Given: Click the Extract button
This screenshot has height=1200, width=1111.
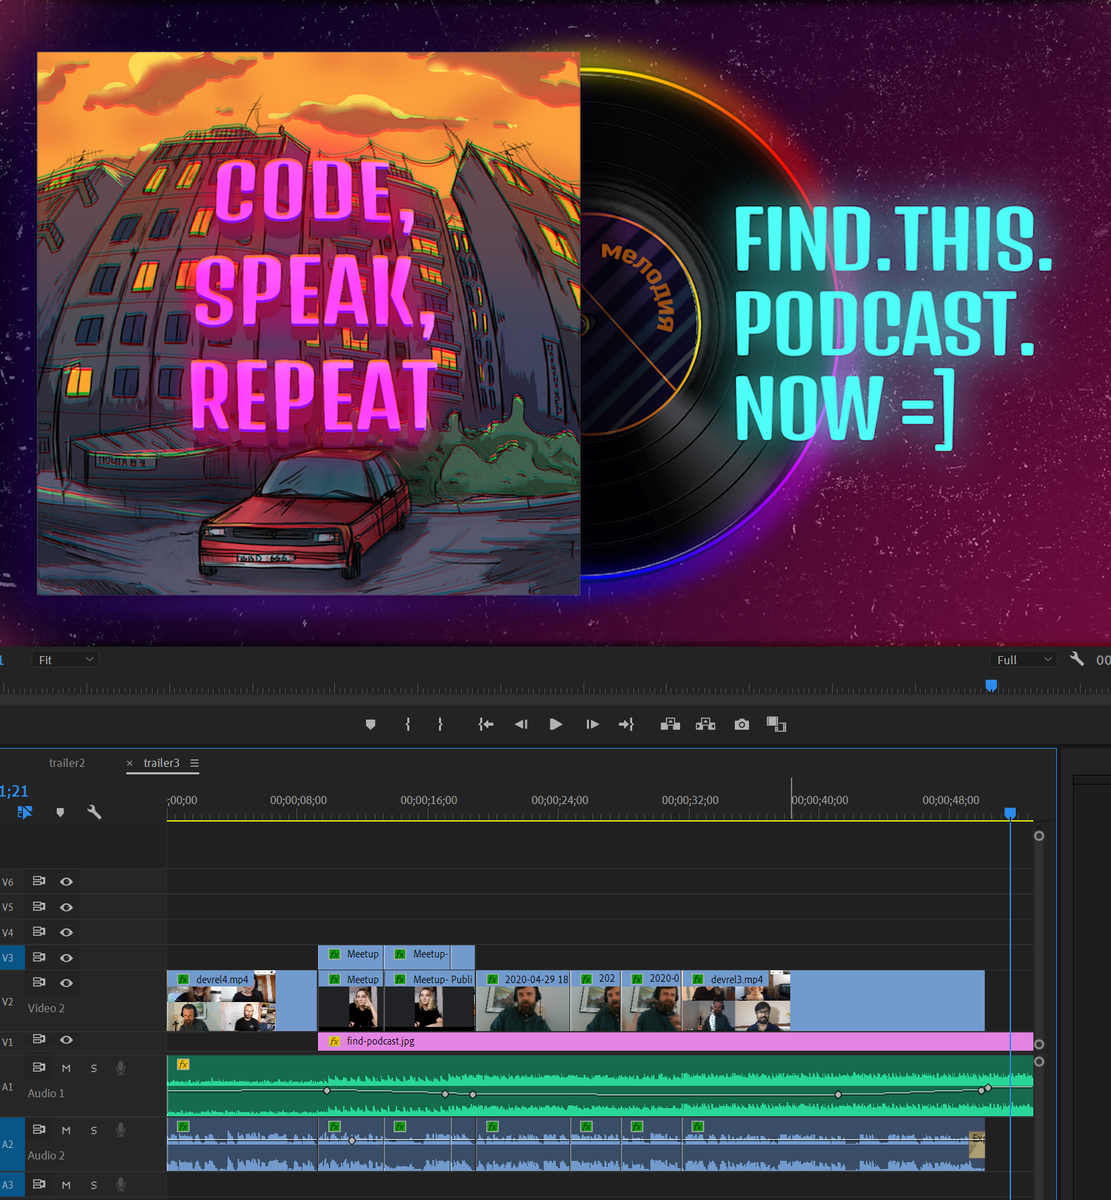Looking at the screenshot, I should [705, 724].
